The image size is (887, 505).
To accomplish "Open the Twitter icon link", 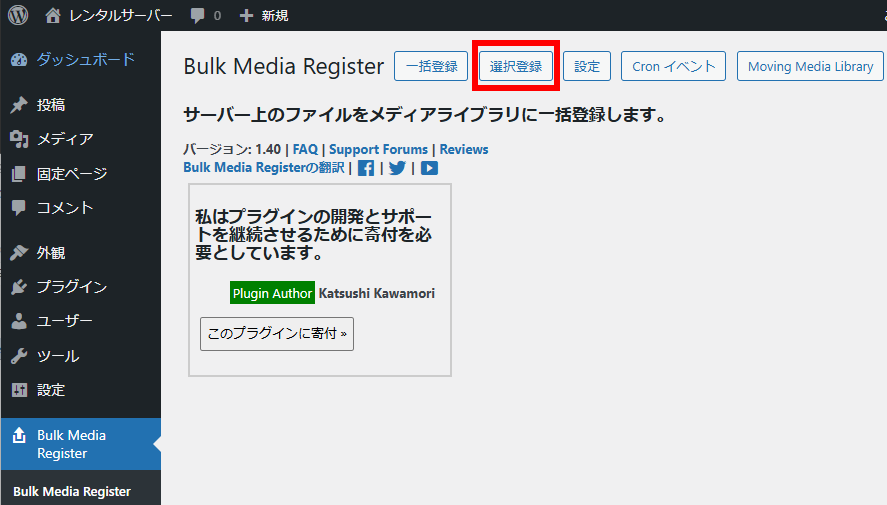I will pyautogui.click(x=397, y=168).
